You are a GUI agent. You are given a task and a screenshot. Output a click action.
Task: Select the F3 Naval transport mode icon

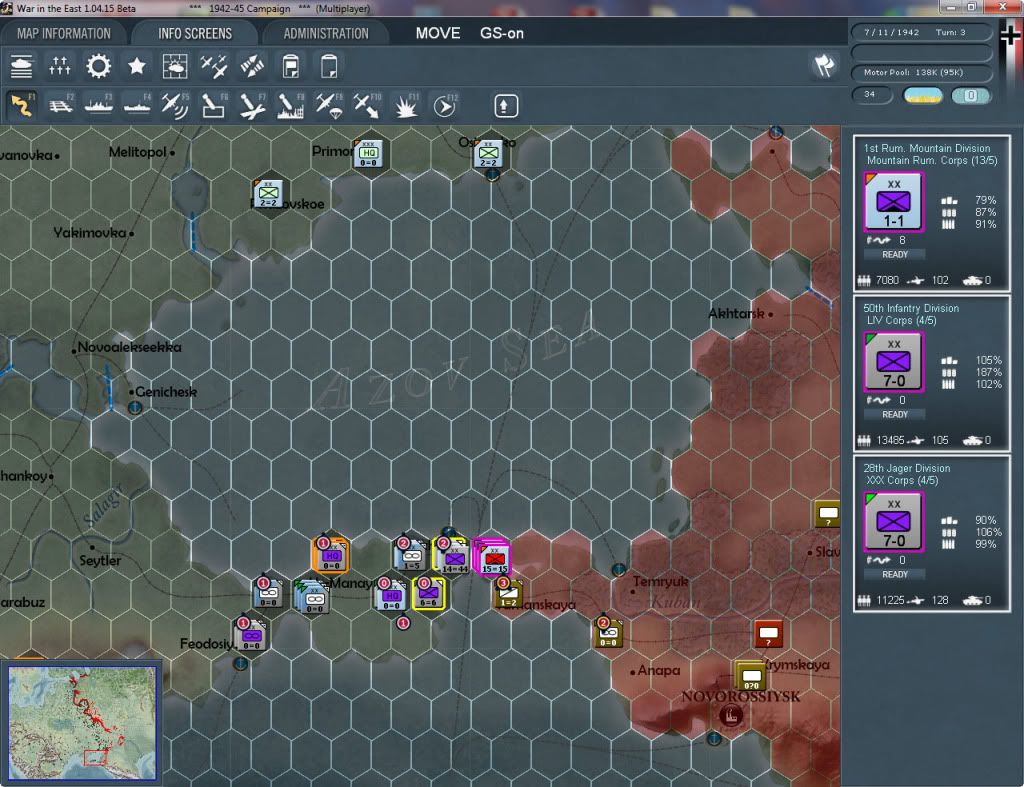pyautogui.click(x=99, y=106)
